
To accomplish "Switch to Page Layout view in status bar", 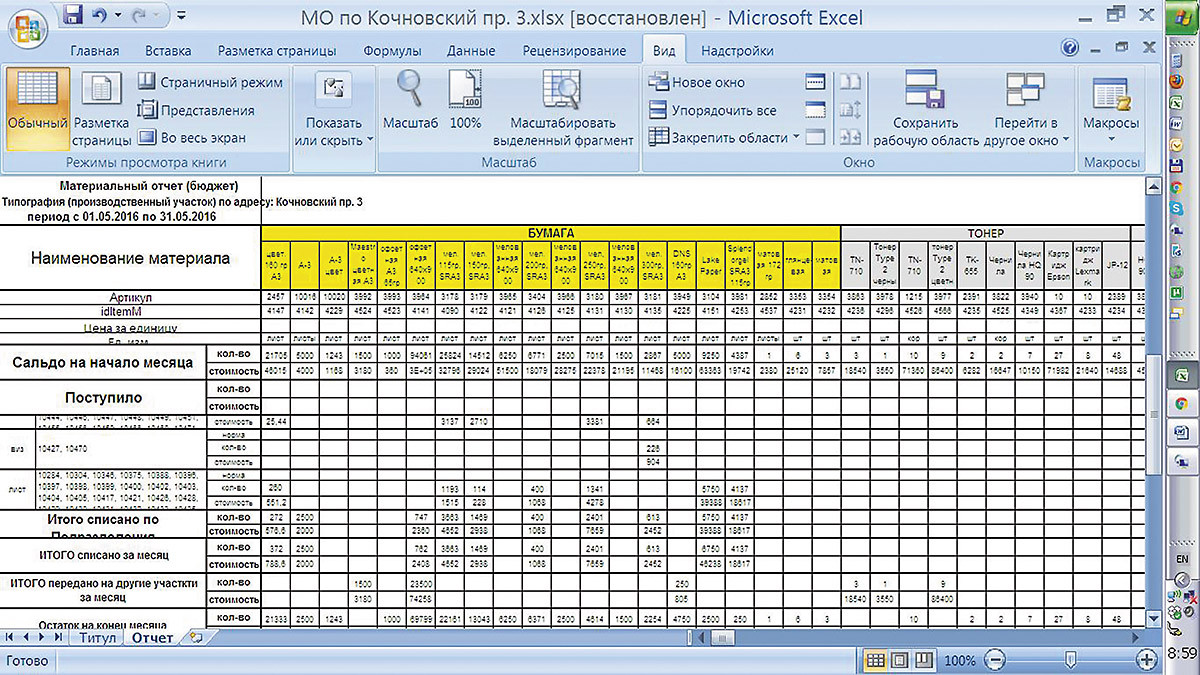I will [x=900, y=660].
